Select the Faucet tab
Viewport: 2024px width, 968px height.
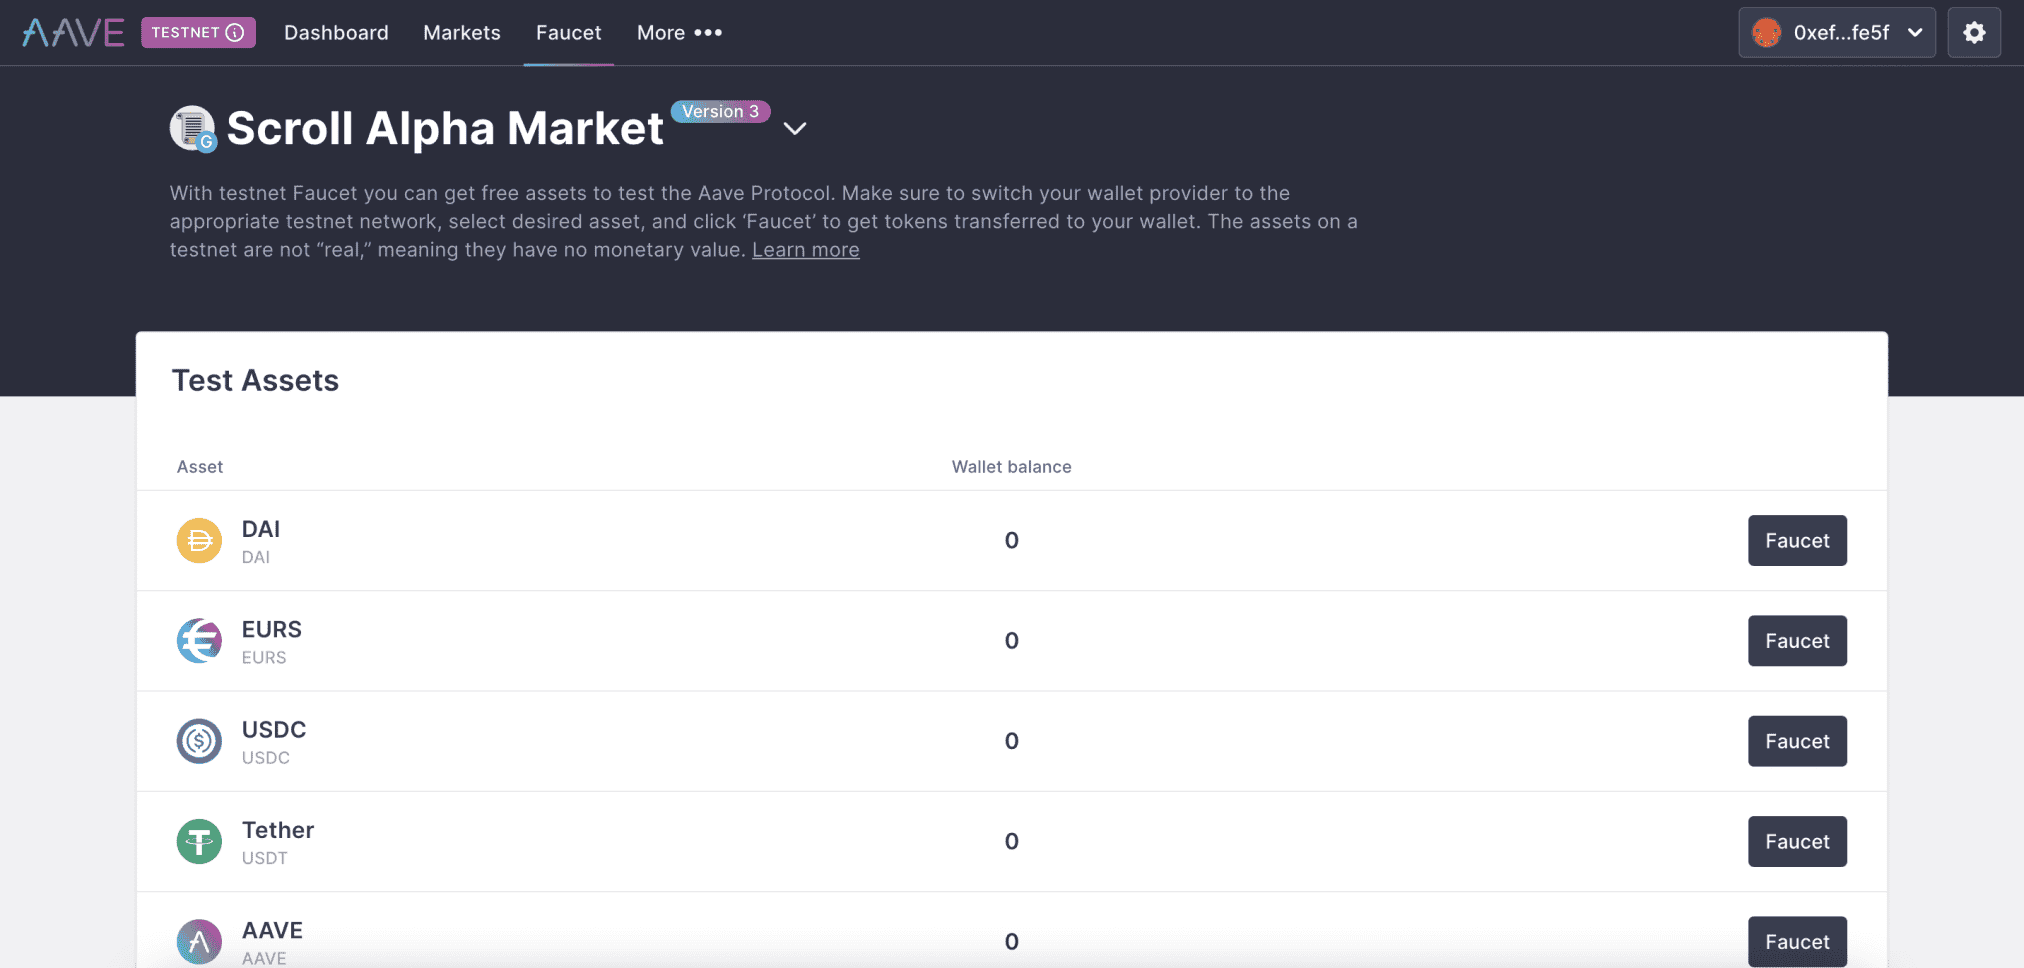(568, 33)
